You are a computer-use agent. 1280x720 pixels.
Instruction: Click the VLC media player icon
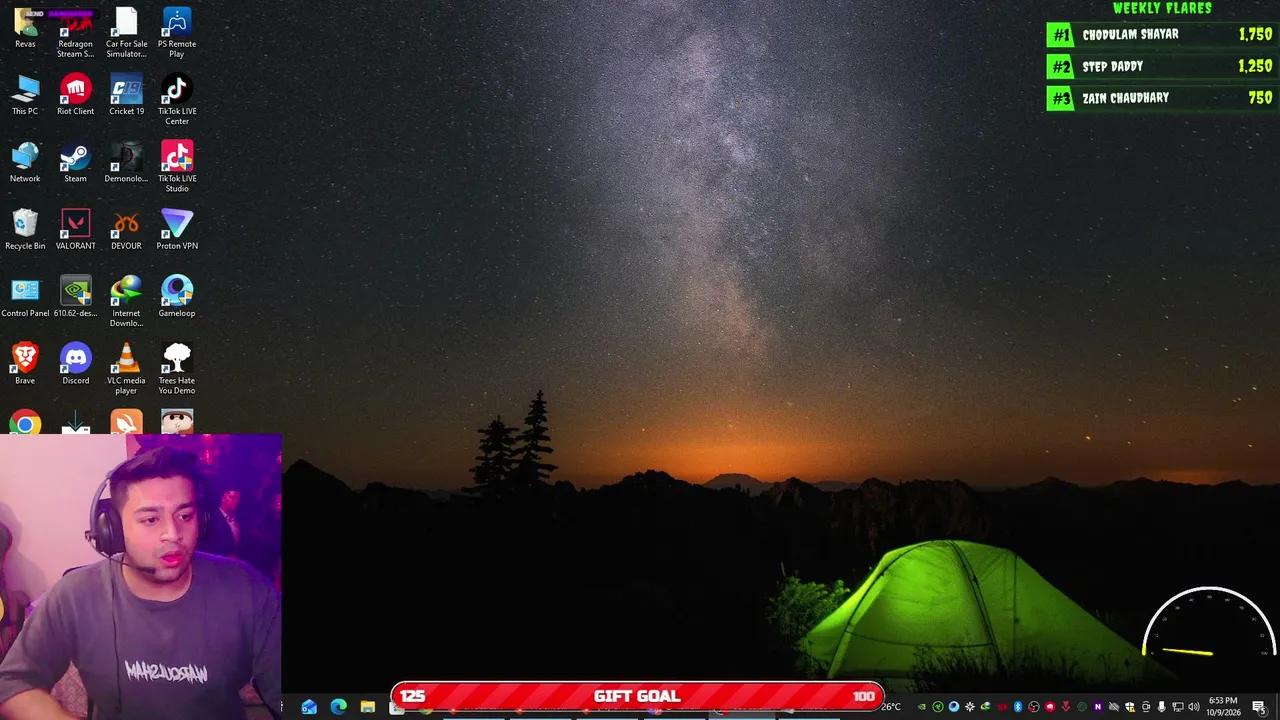coord(126,369)
